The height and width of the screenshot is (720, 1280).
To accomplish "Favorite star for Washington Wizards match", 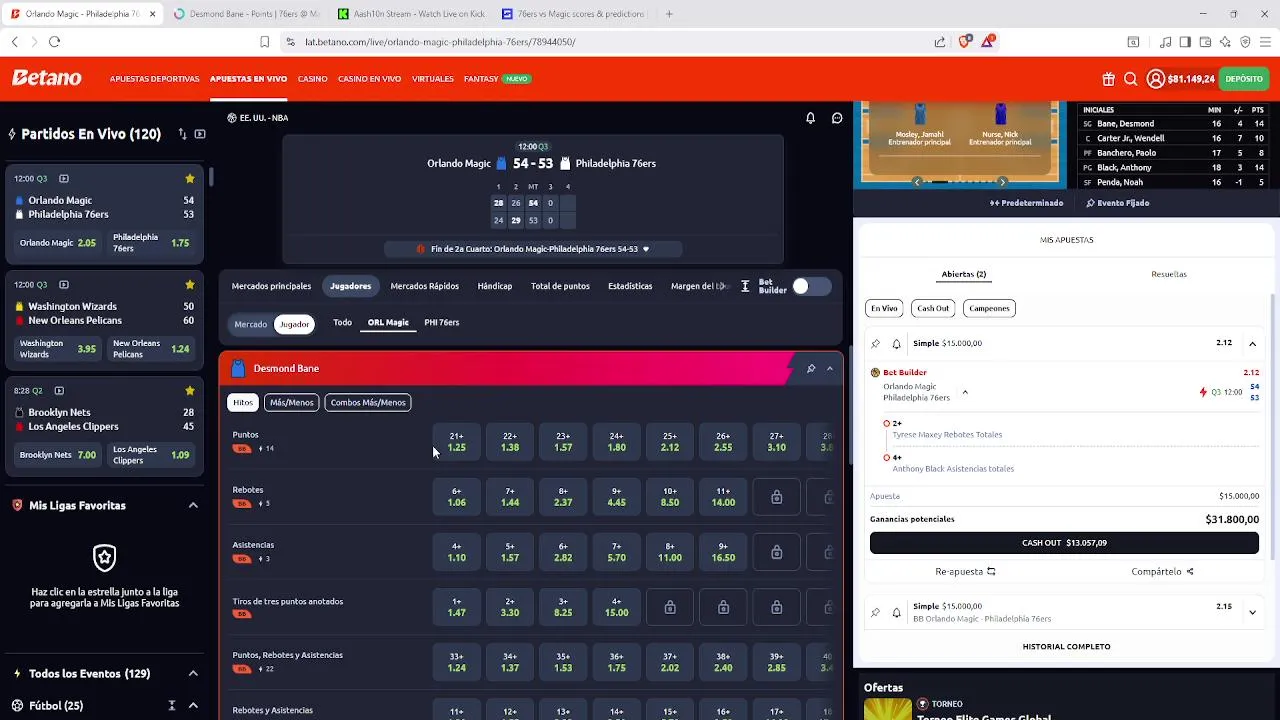I will (x=189, y=284).
